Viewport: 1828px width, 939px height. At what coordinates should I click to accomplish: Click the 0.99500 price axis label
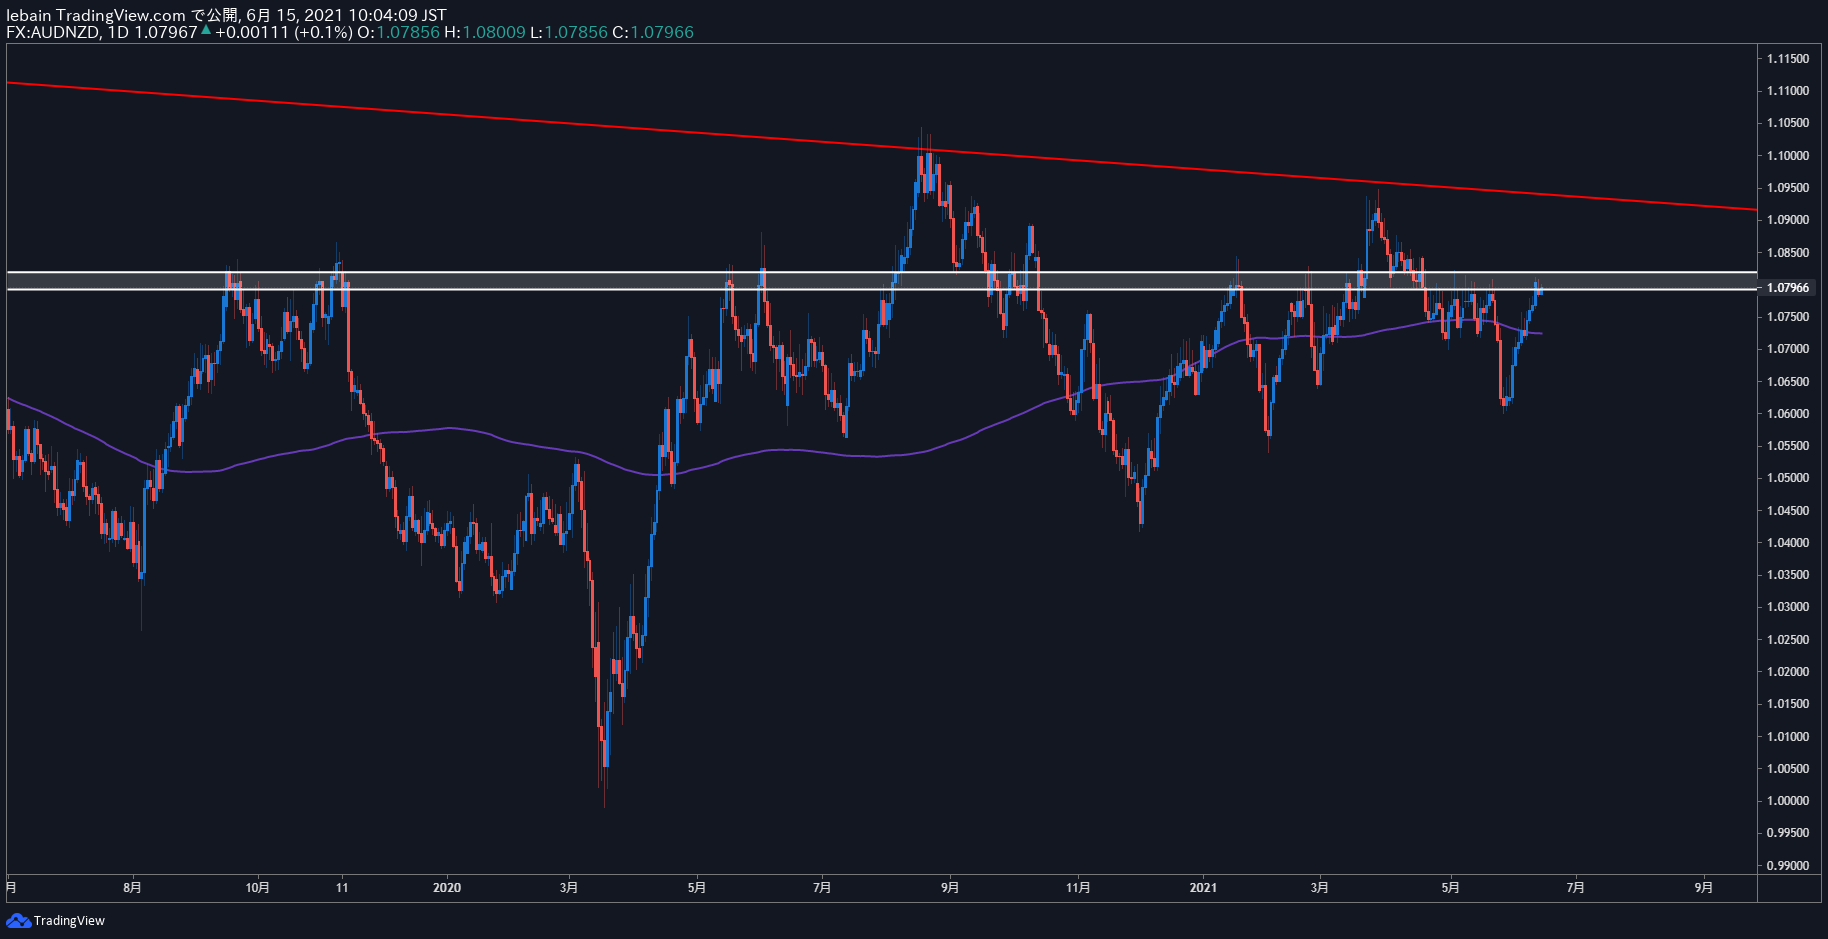[x=1788, y=833]
